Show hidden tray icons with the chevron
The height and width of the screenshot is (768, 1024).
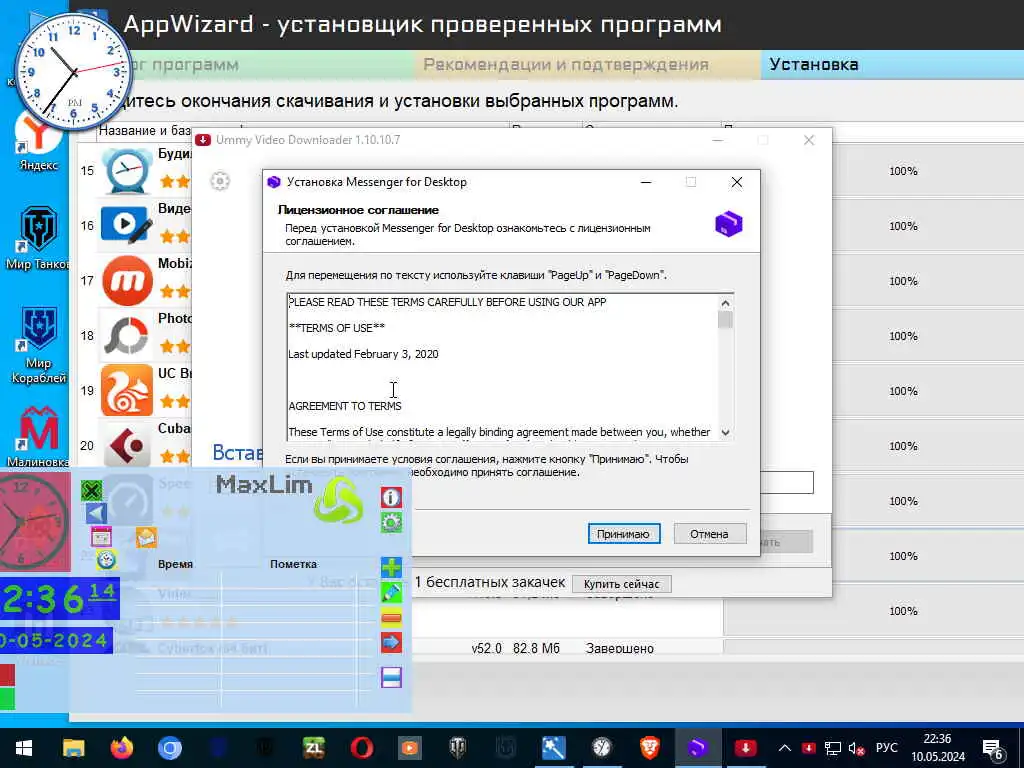coord(785,748)
